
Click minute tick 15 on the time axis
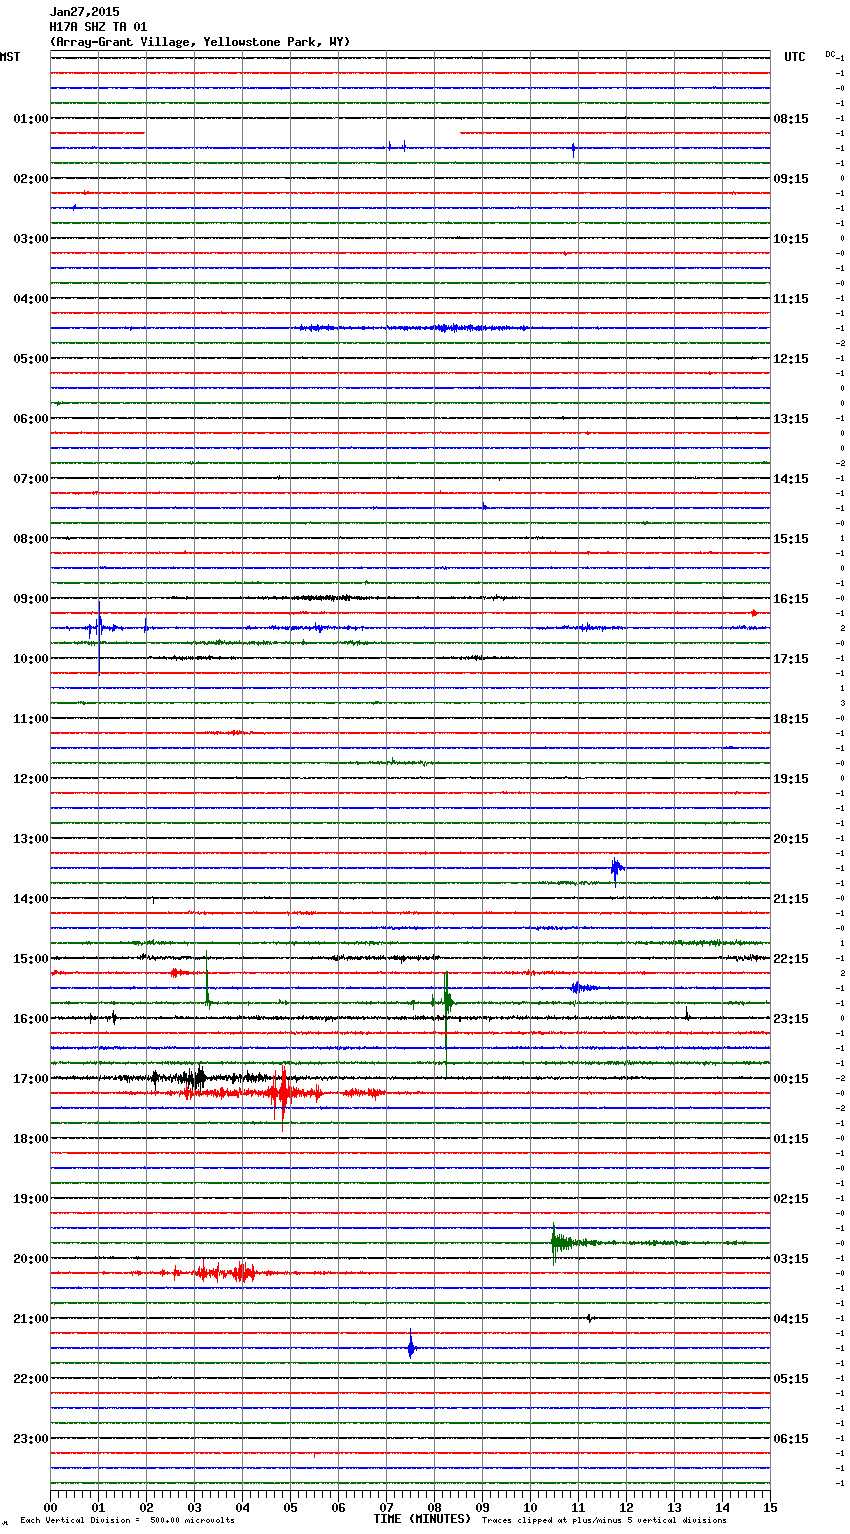tap(770, 1507)
